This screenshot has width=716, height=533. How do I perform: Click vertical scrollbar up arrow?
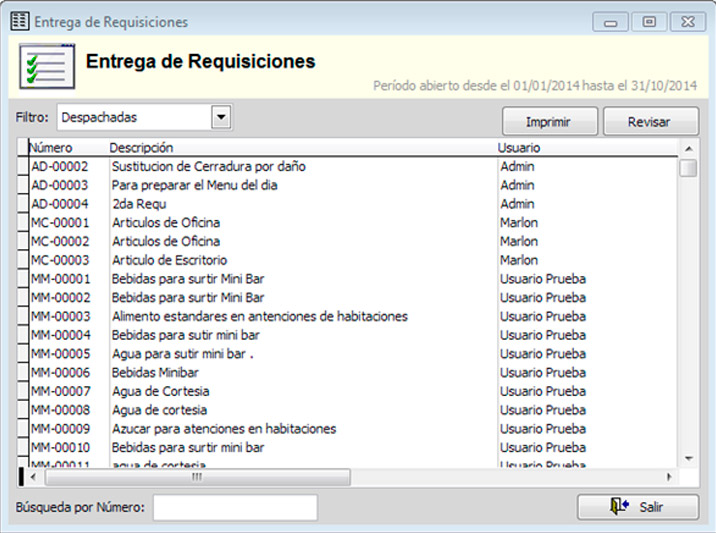(688, 148)
